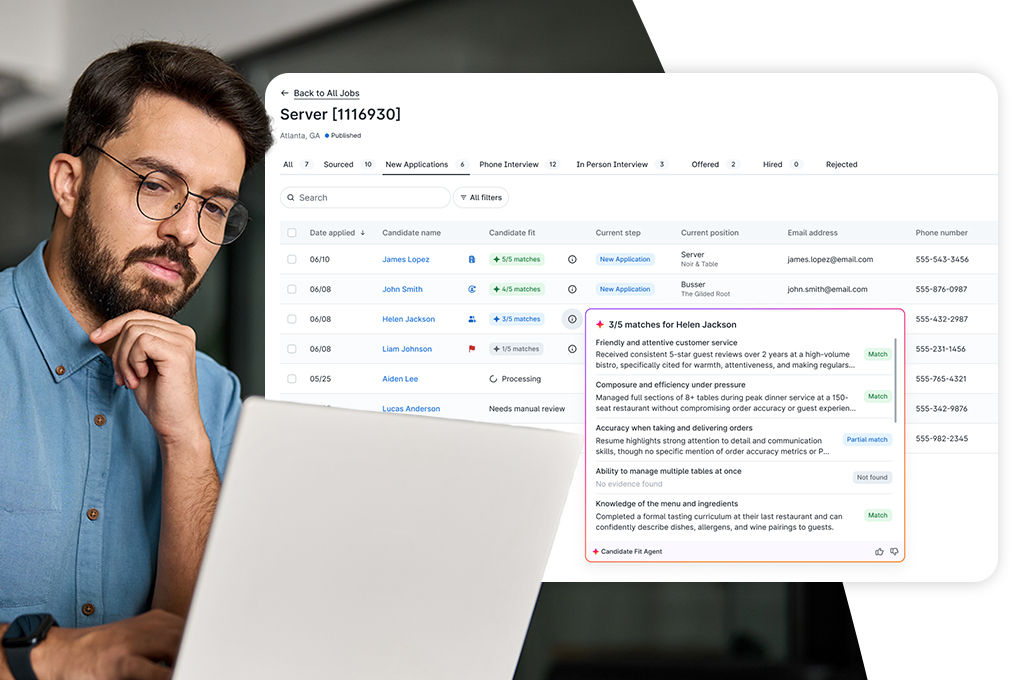Image resolution: width=1020 pixels, height=680 pixels.
Task: Click the red flag icon next to Liam Johnson
Action: coord(472,349)
